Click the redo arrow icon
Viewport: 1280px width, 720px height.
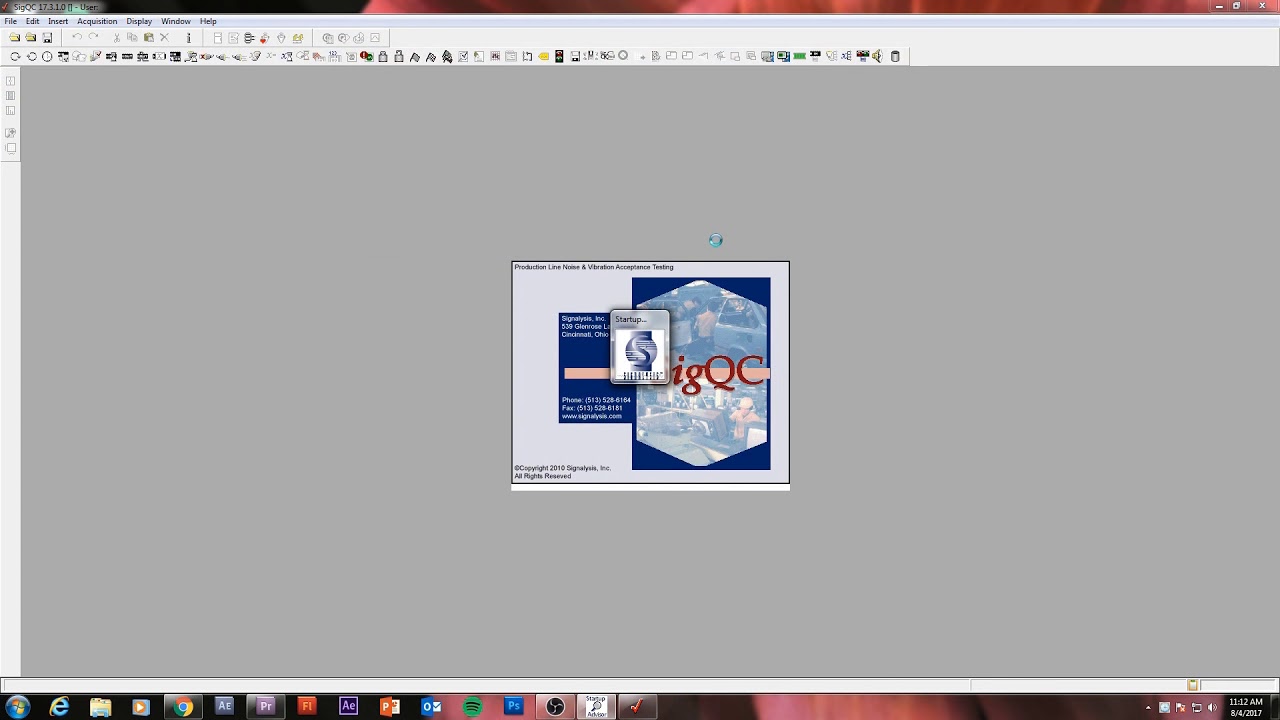click(93, 38)
